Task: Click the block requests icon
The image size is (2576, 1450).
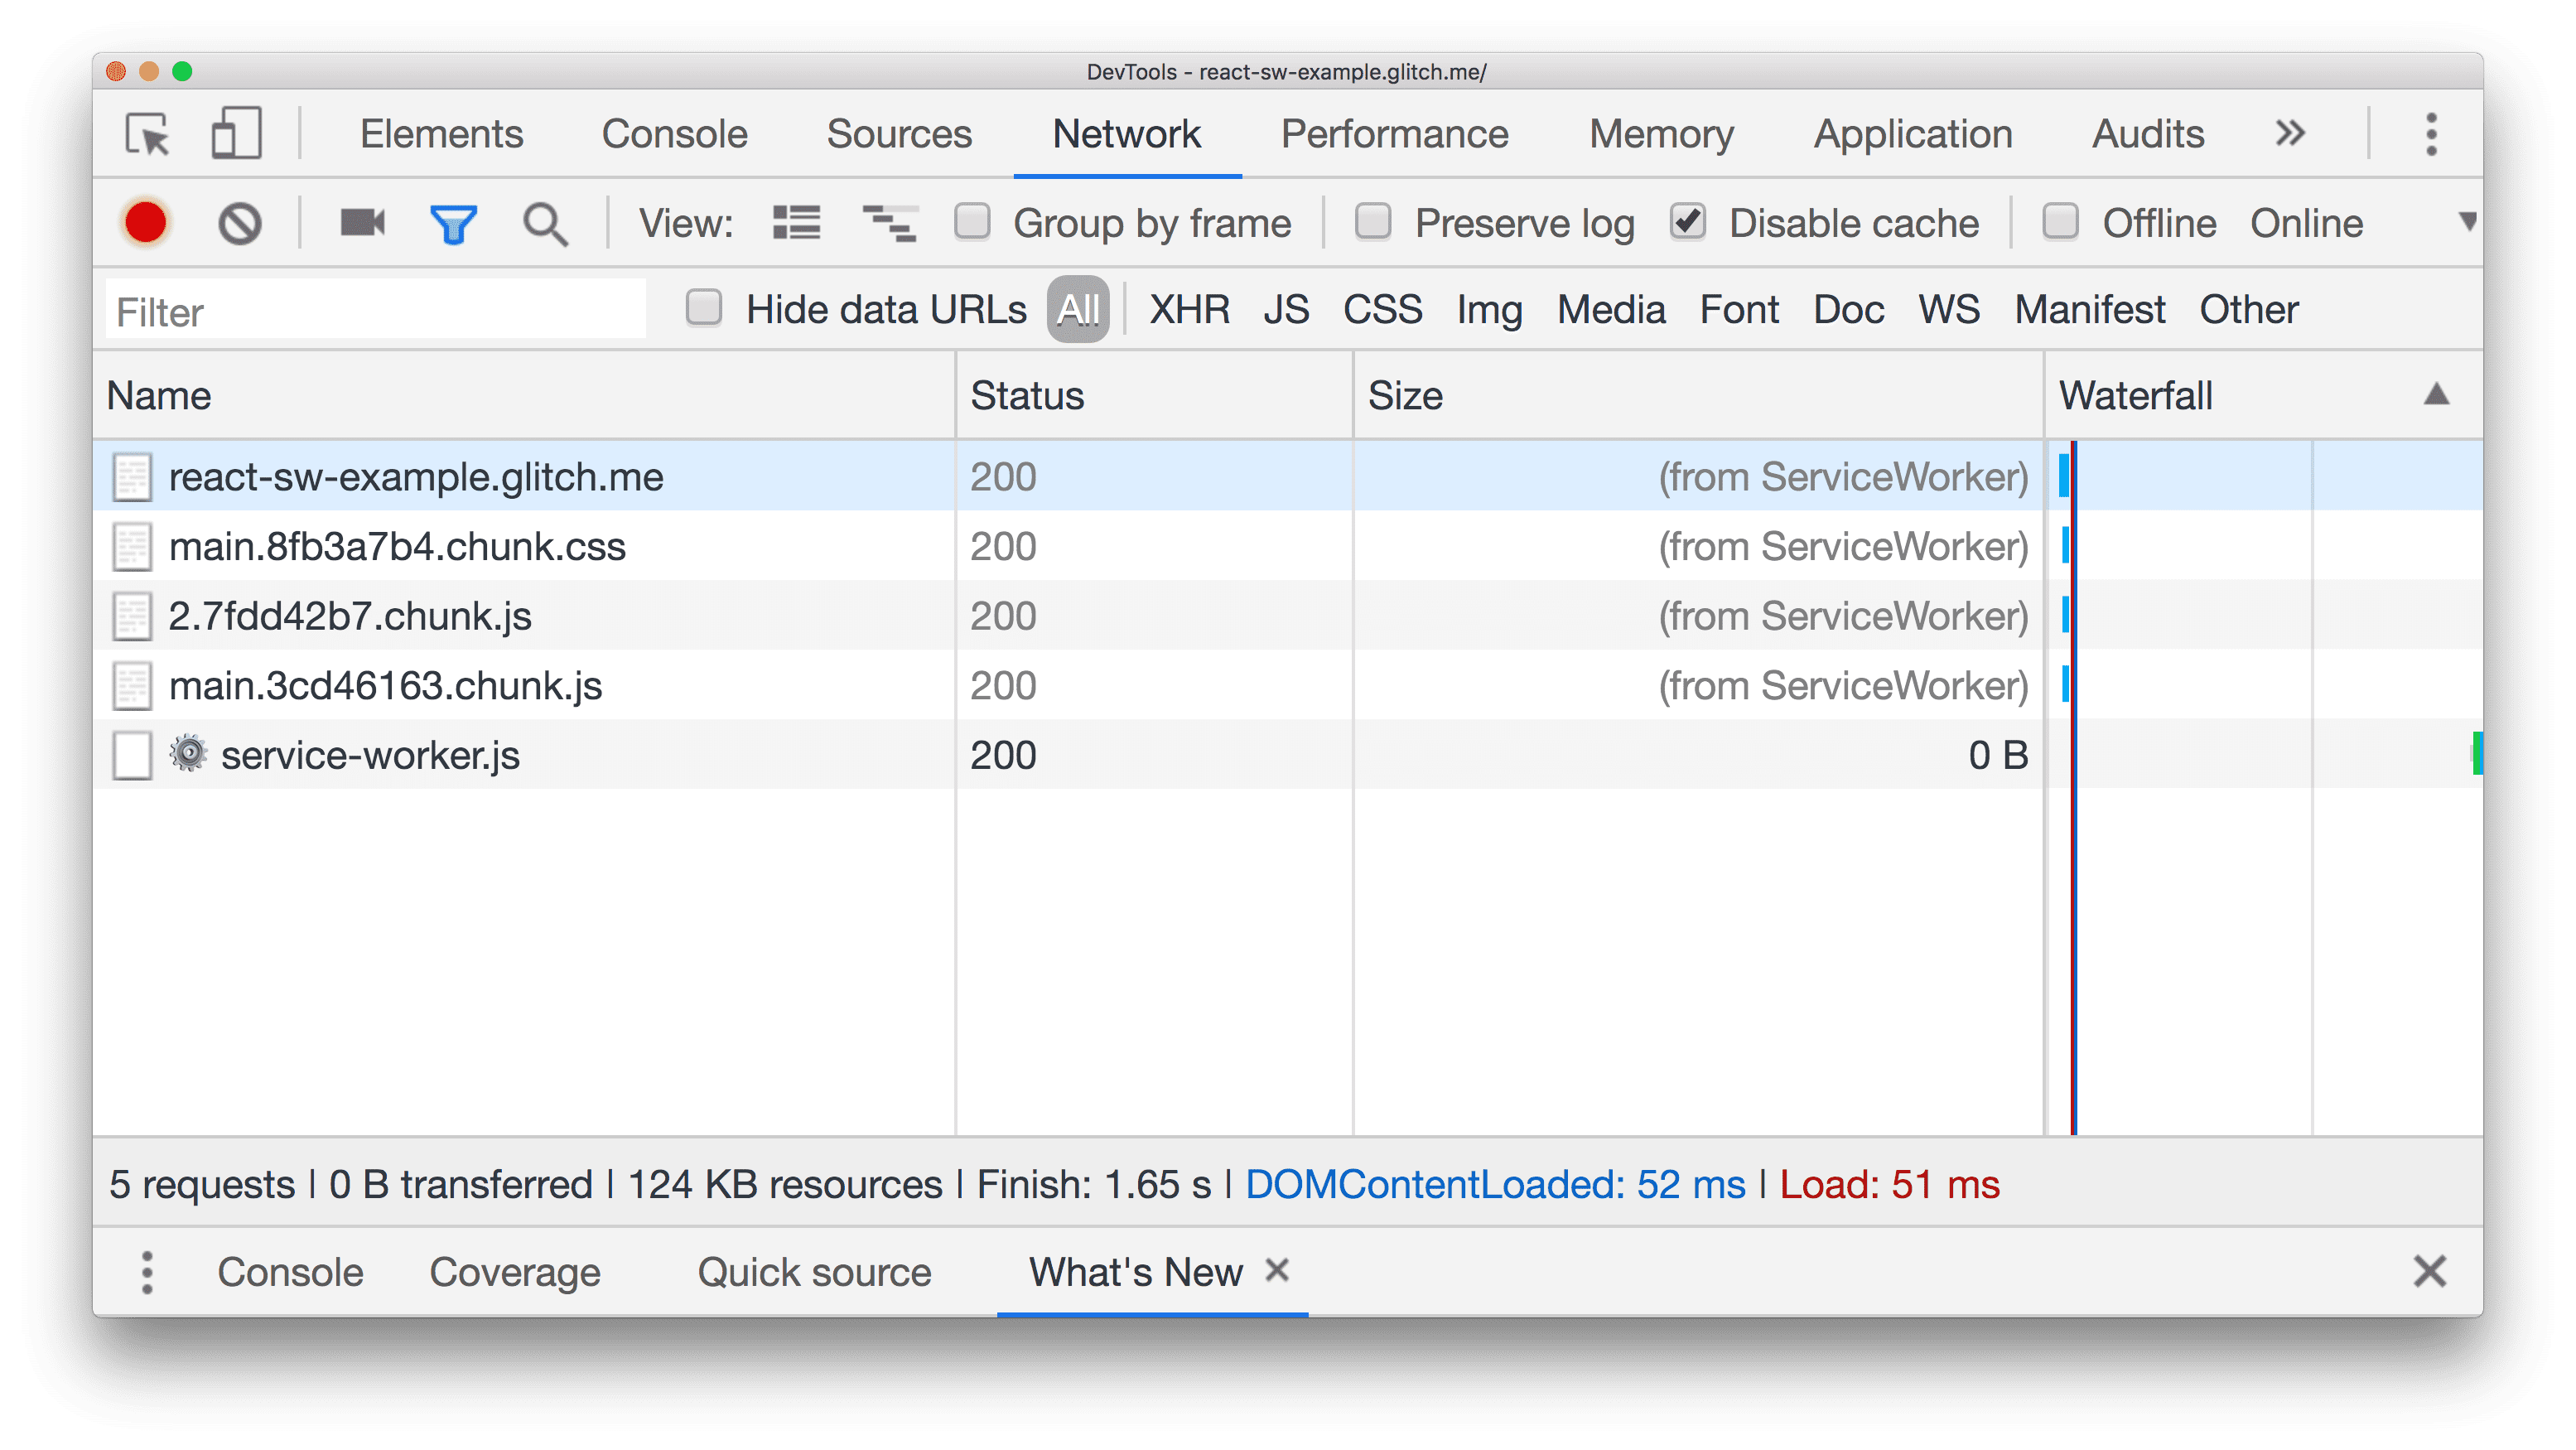Action: pyautogui.click(x=240, y=223)
